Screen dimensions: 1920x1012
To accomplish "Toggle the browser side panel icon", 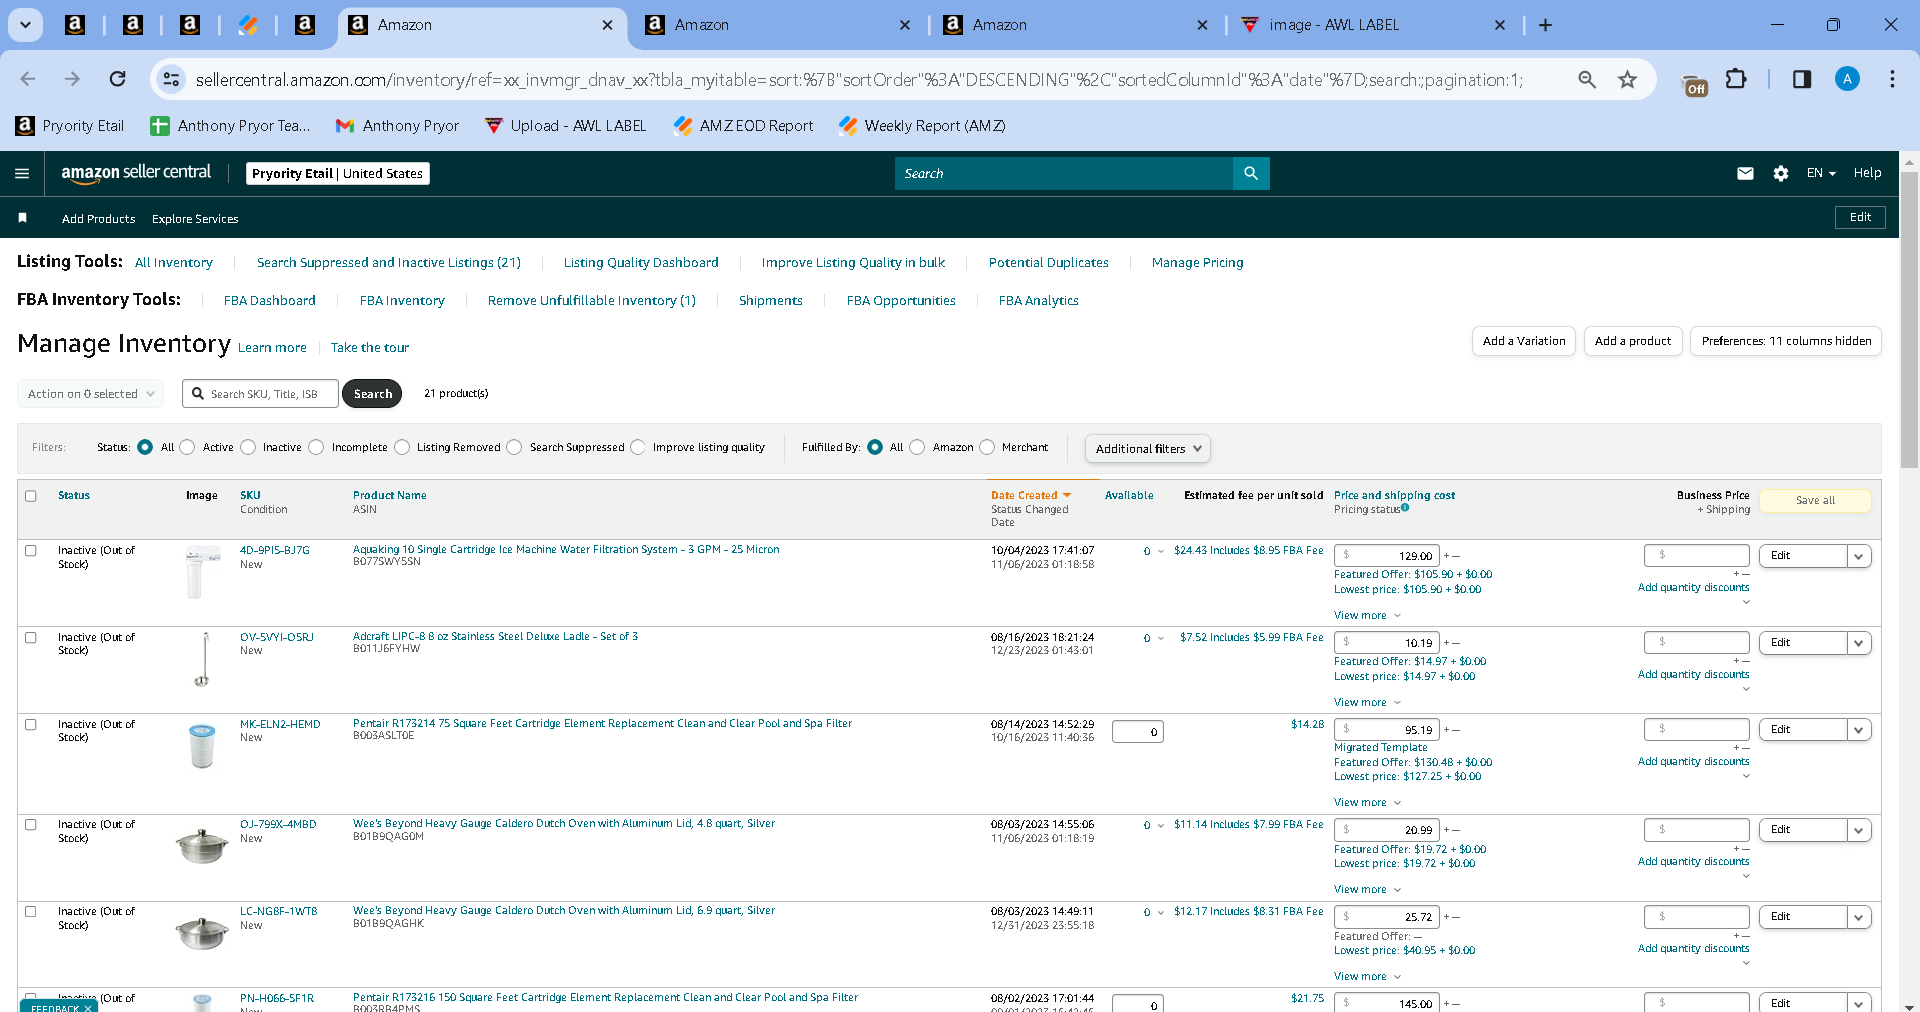I will pos(1801,79).
